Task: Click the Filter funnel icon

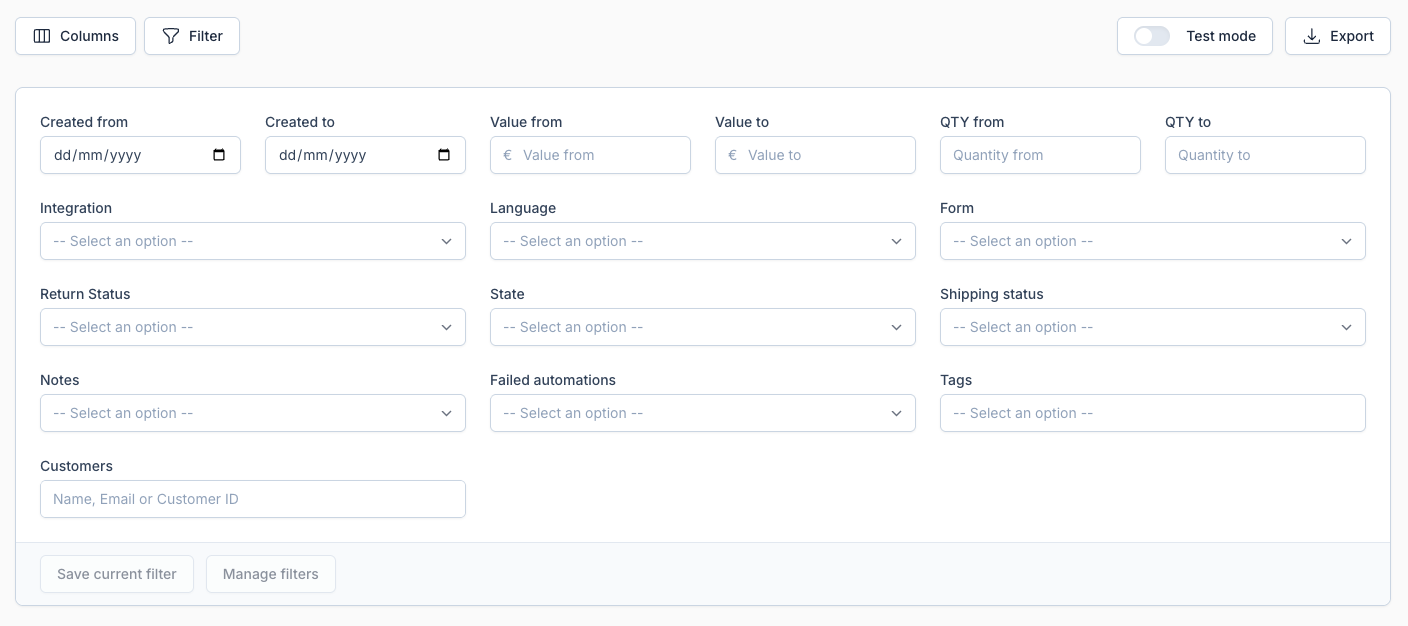Action: point(171,36)
